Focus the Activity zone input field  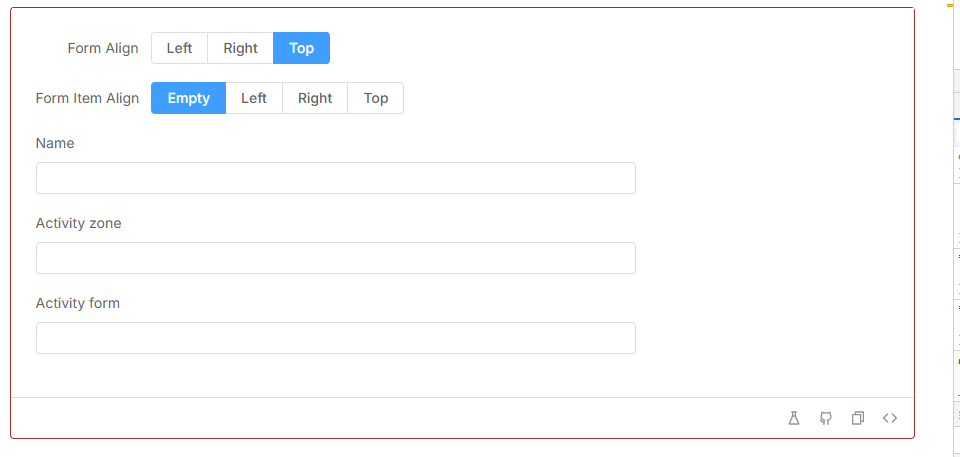click(336, 258)
